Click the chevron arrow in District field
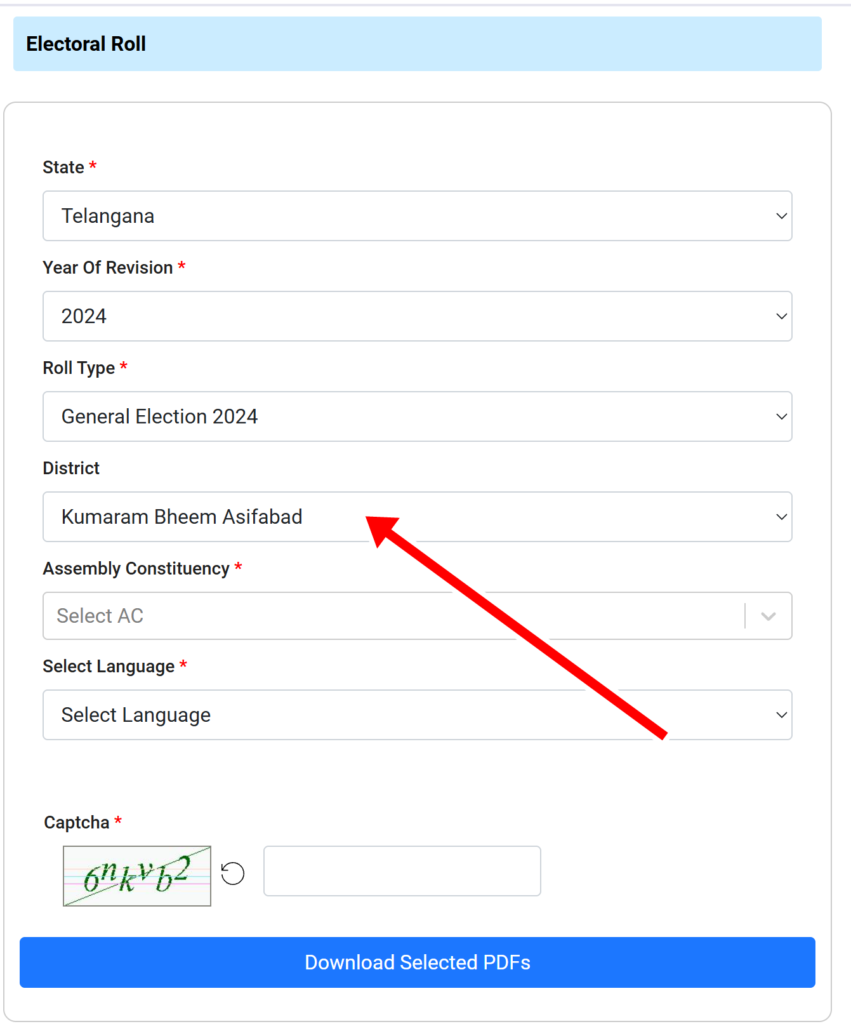This screenshot has width=851, height=1024. click(781, 517)
